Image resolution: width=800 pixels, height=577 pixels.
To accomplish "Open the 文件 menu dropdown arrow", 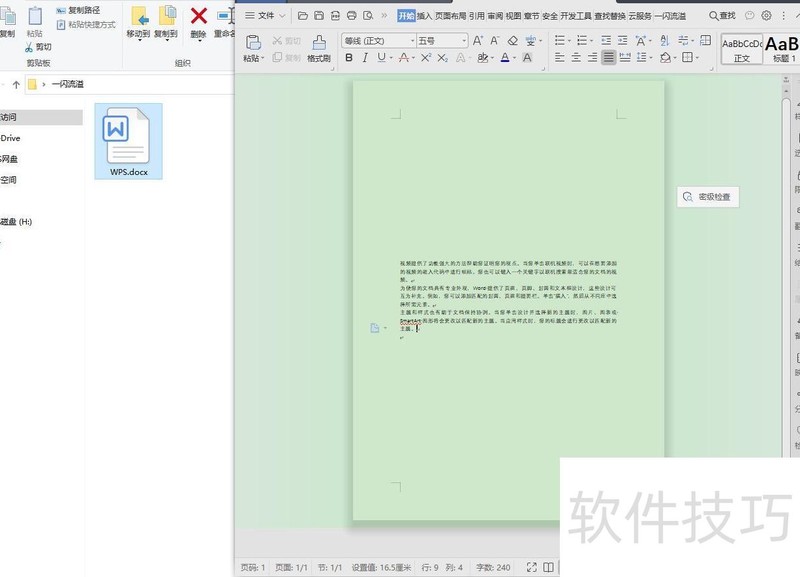I will (x=282, y=16).
